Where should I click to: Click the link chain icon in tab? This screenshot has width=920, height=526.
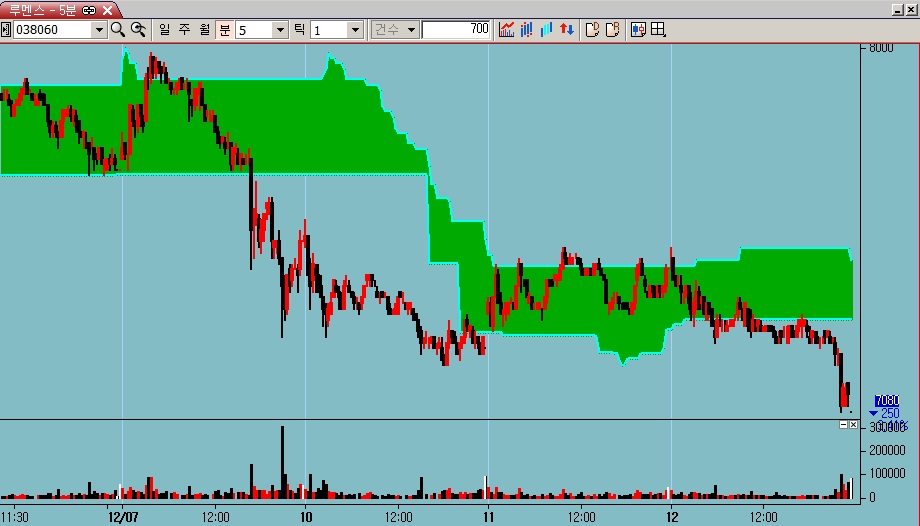pos(89,9)
